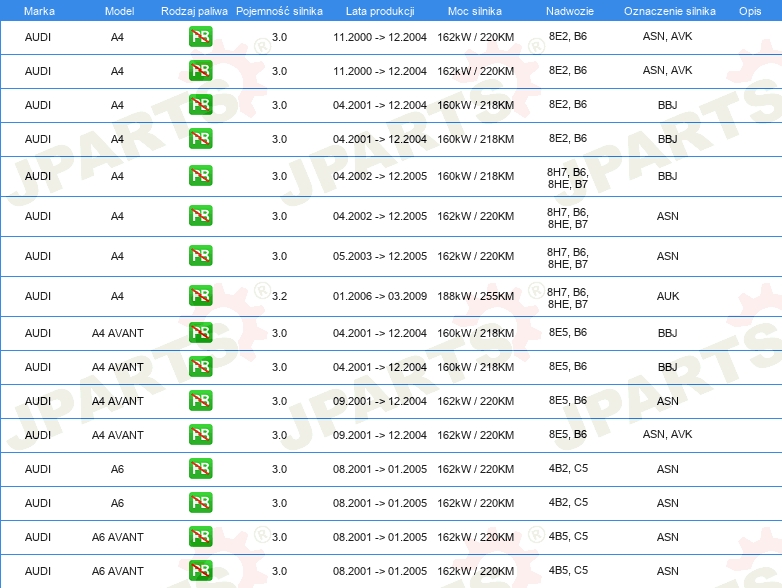Select the ASN-only engine cell in the A4 AVANT rows
The height and width of the screenshot is (588, 782).
pos(668,401)
